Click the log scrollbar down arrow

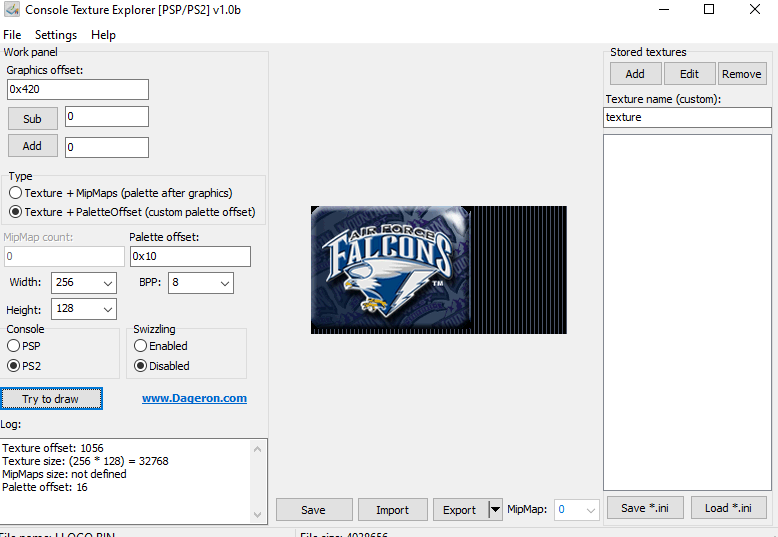tap(258, 515)
